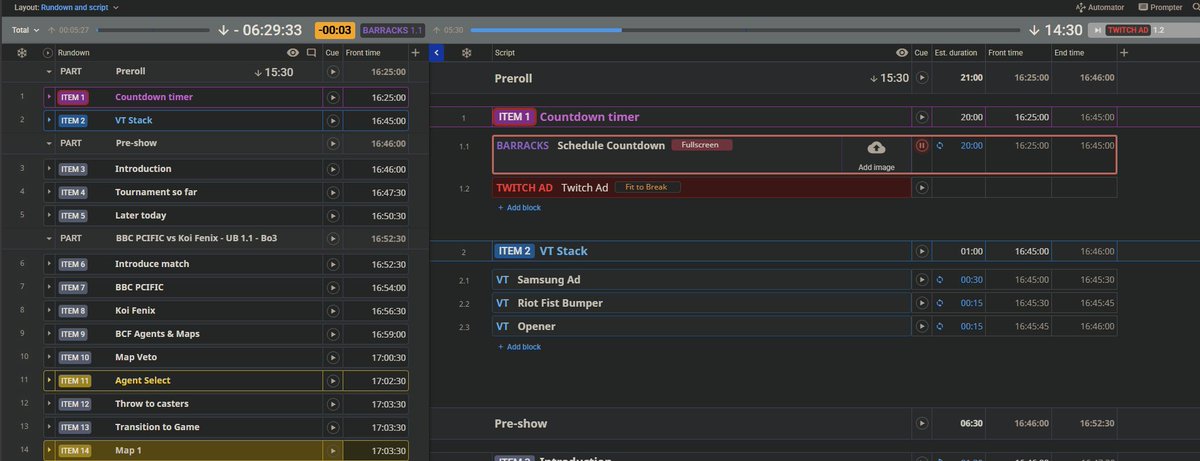The width and height of the screenshot is (1200, 461).
Task: Skip to next TWITCH AD 1.2 block
Action: tap(1099, 30)
